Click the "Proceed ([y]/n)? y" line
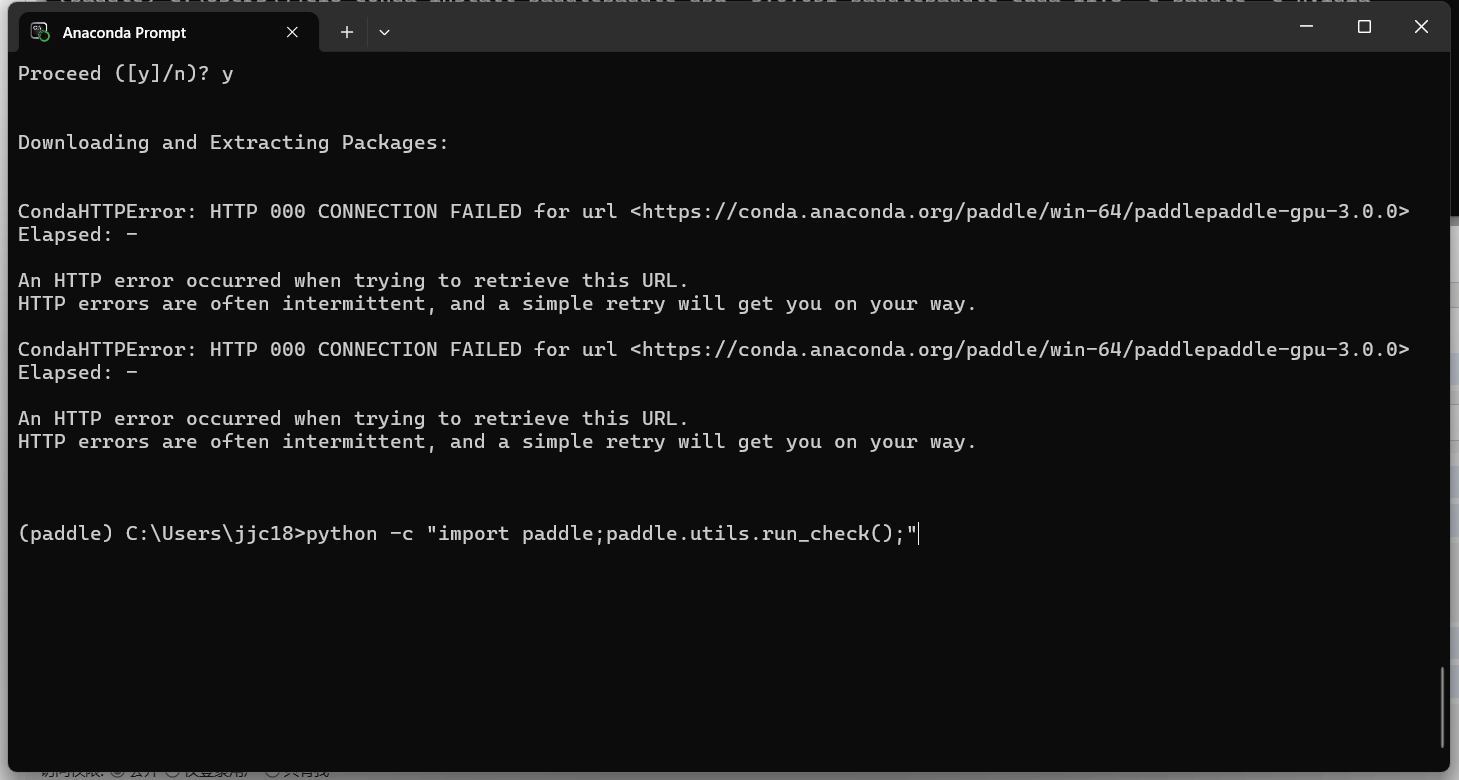Screen dimensions: 1459x780 pos(125,74)
